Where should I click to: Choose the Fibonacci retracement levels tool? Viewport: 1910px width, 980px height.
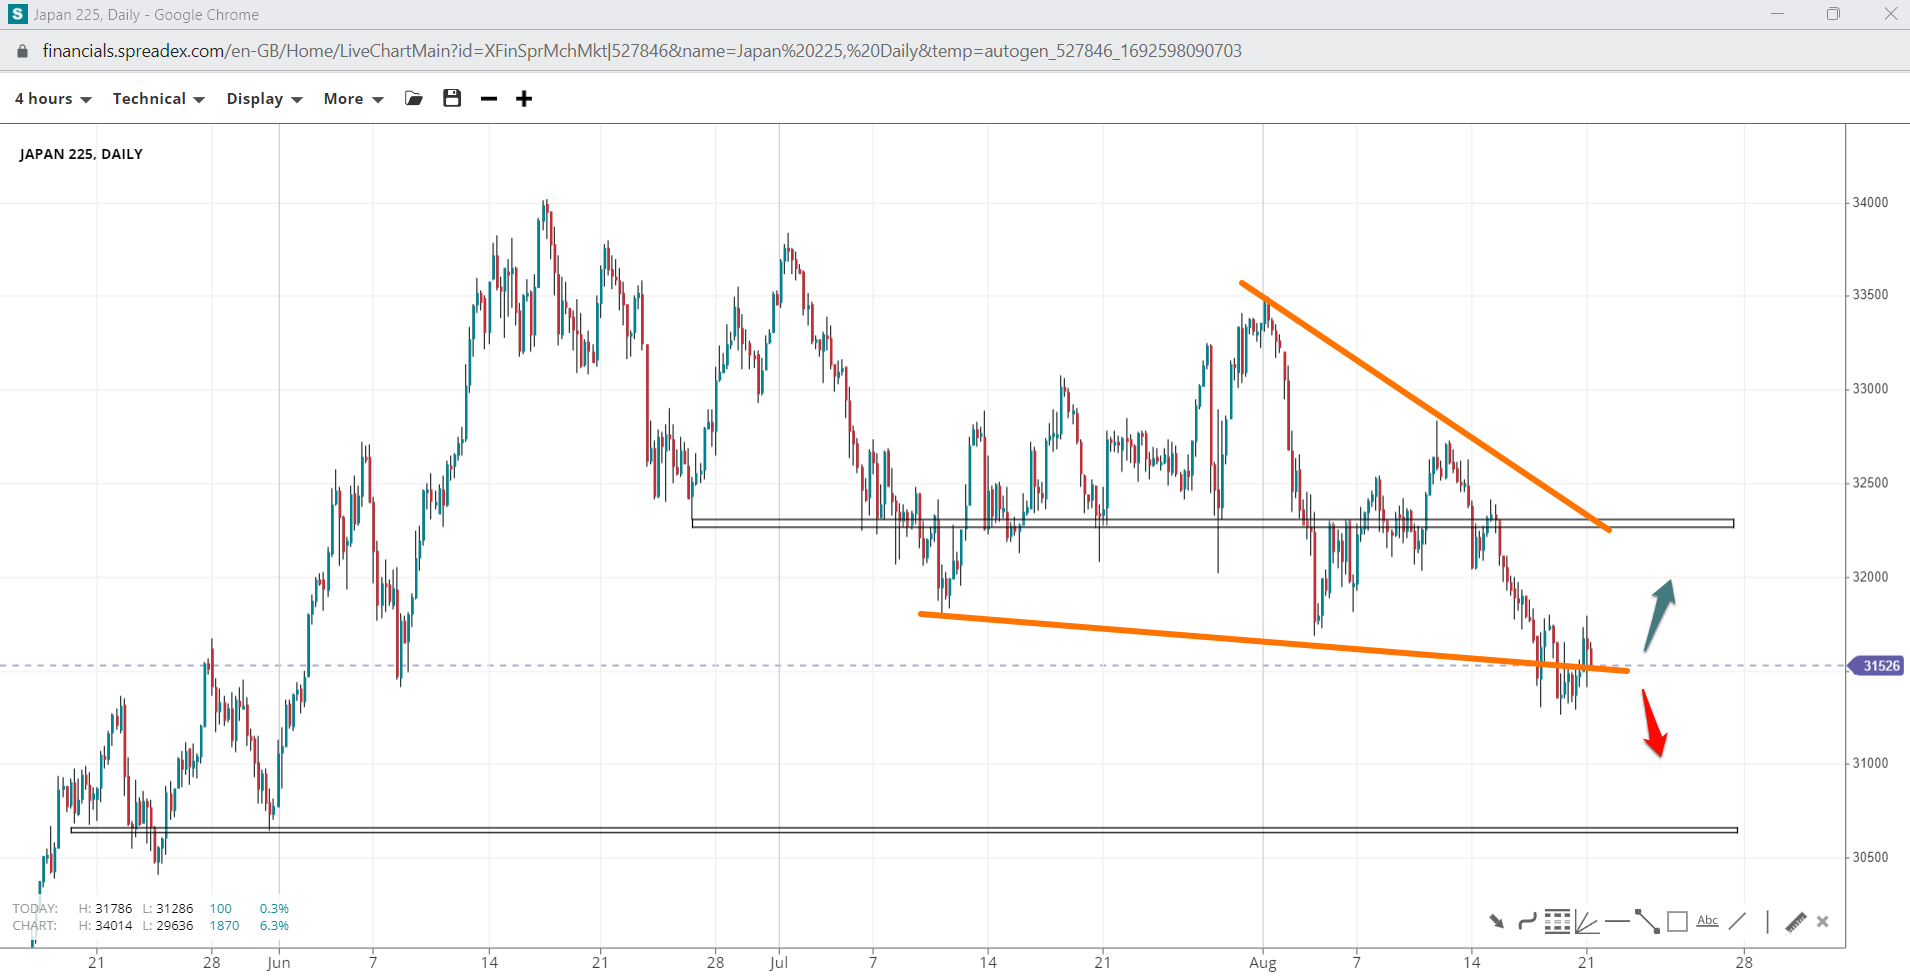click(x=1557, y=922)
